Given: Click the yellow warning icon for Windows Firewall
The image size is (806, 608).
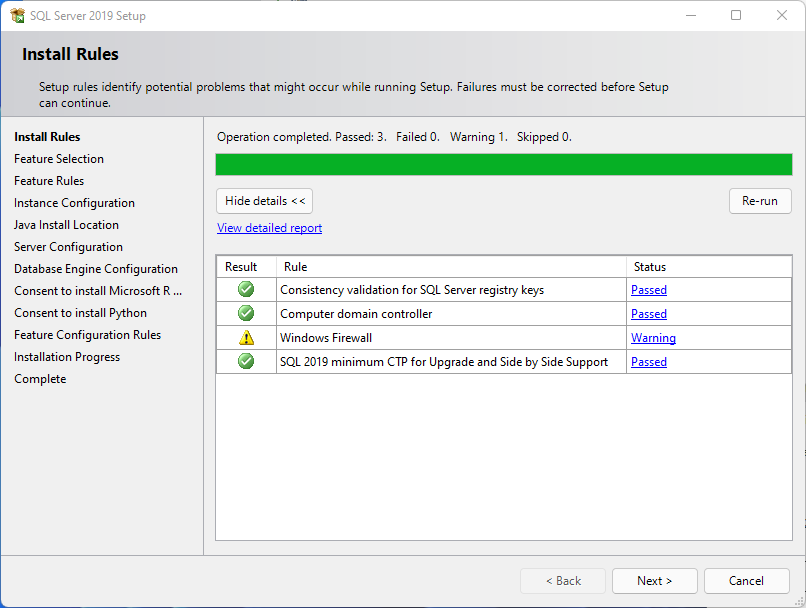Looking at the screenshot, I should [246, 338].
